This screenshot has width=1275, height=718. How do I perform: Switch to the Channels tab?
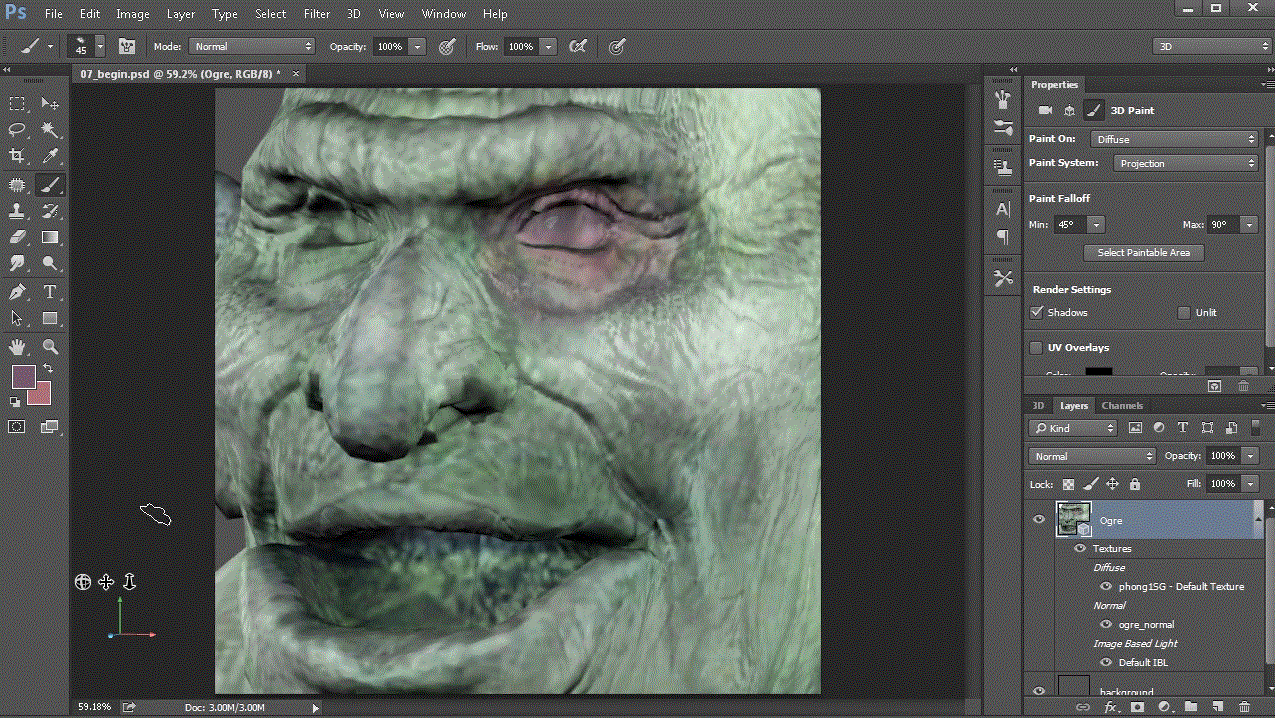click(x=1122, y=405)
